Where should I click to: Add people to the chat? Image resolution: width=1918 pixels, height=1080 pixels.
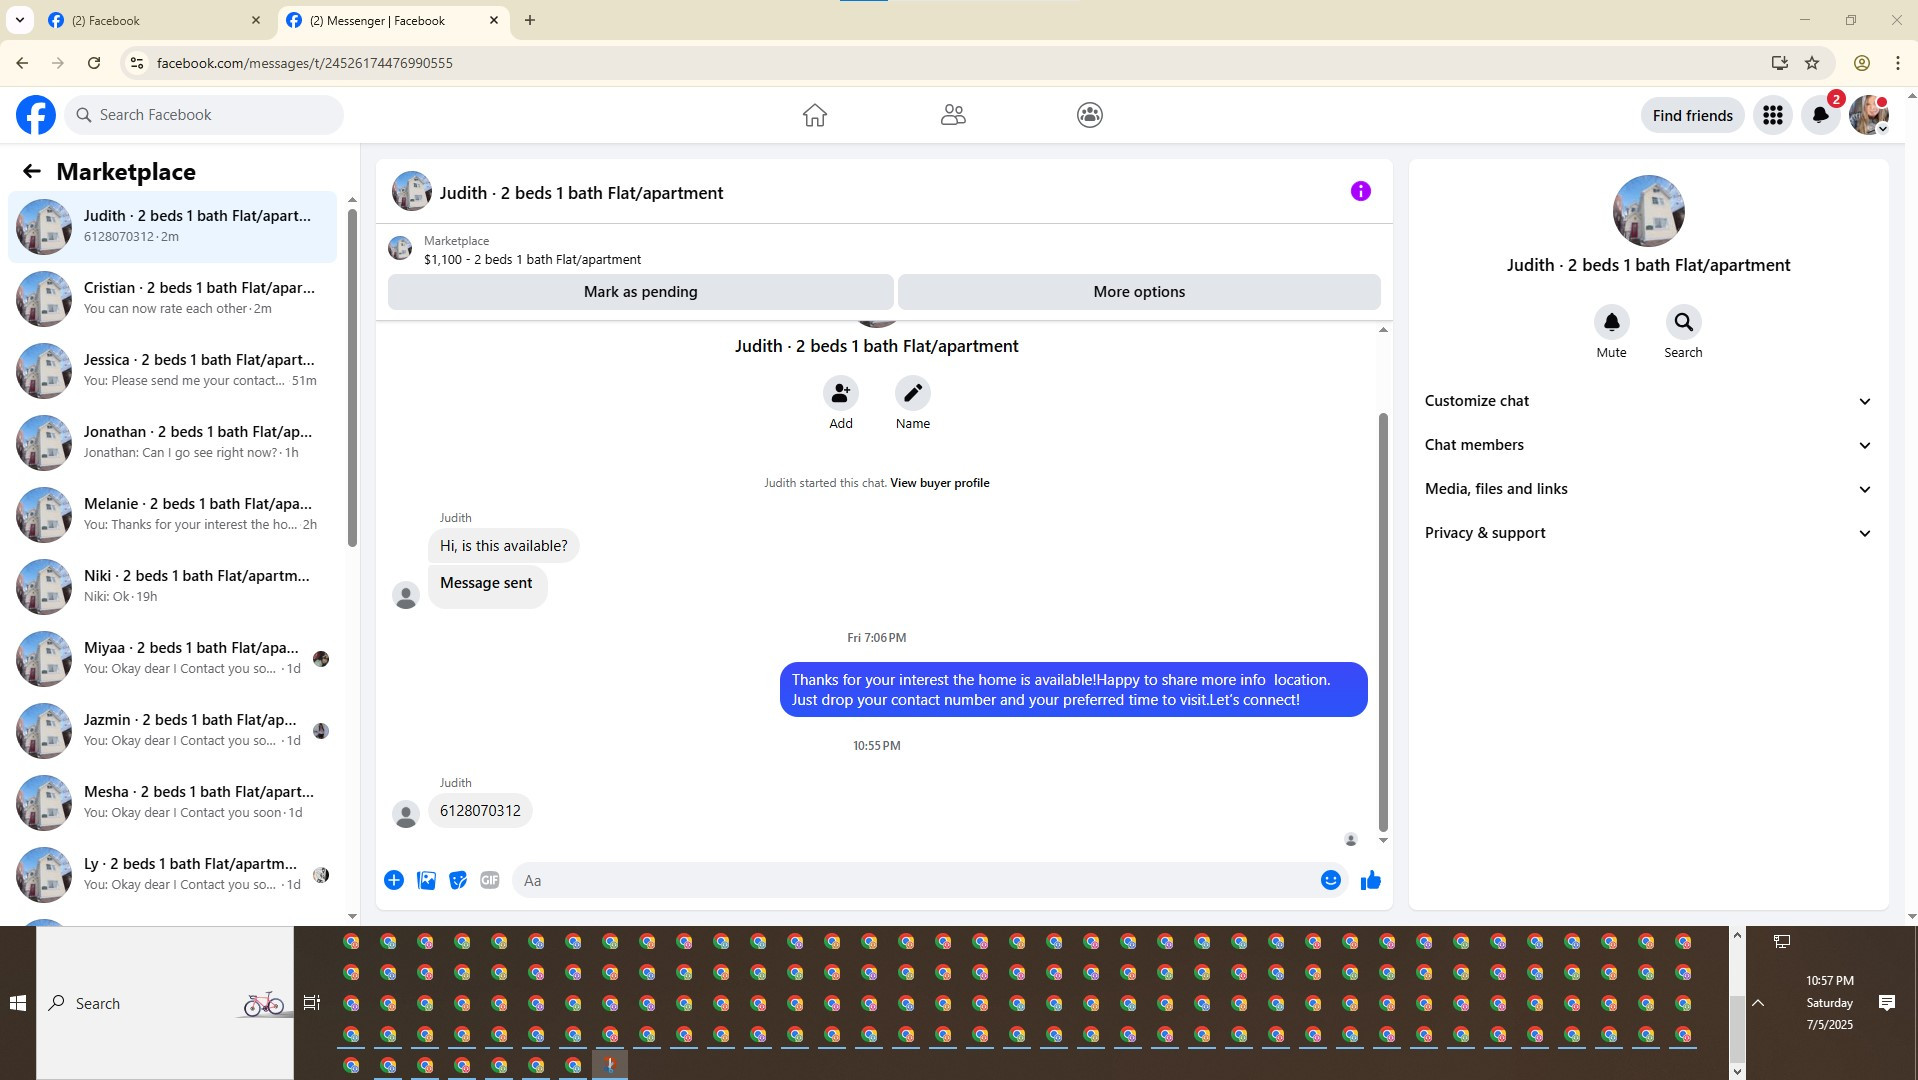click(x=841, y=393)
